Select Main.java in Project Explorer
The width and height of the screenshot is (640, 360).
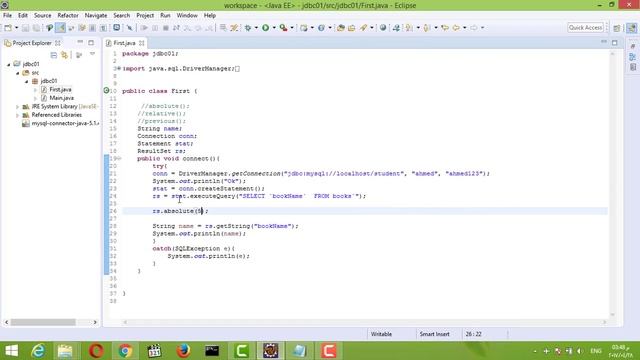(61, 98)
